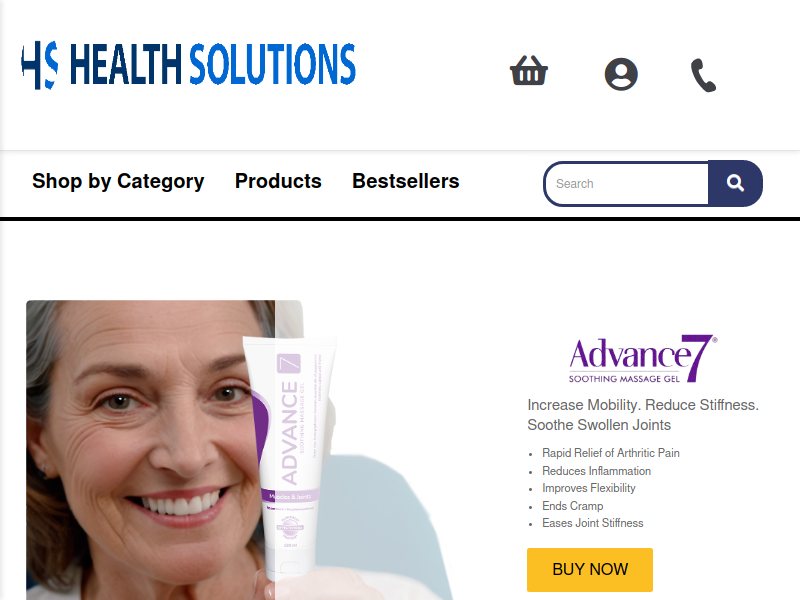
Task: Click inside the Search input field
Action: (x=627, y=184)
